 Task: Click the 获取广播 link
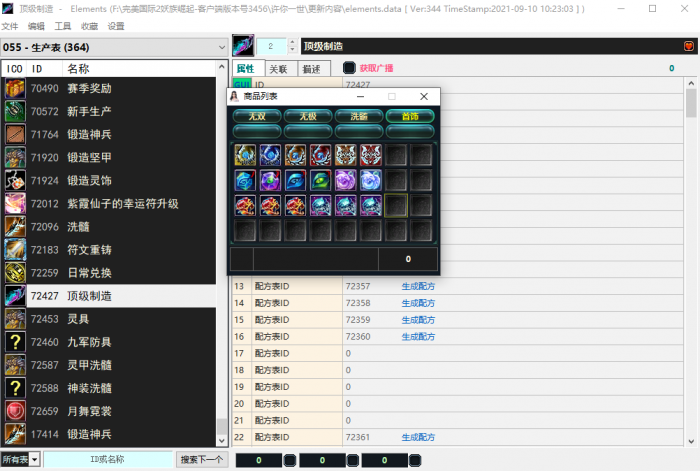pyautogui.click(x=376, y=68)
